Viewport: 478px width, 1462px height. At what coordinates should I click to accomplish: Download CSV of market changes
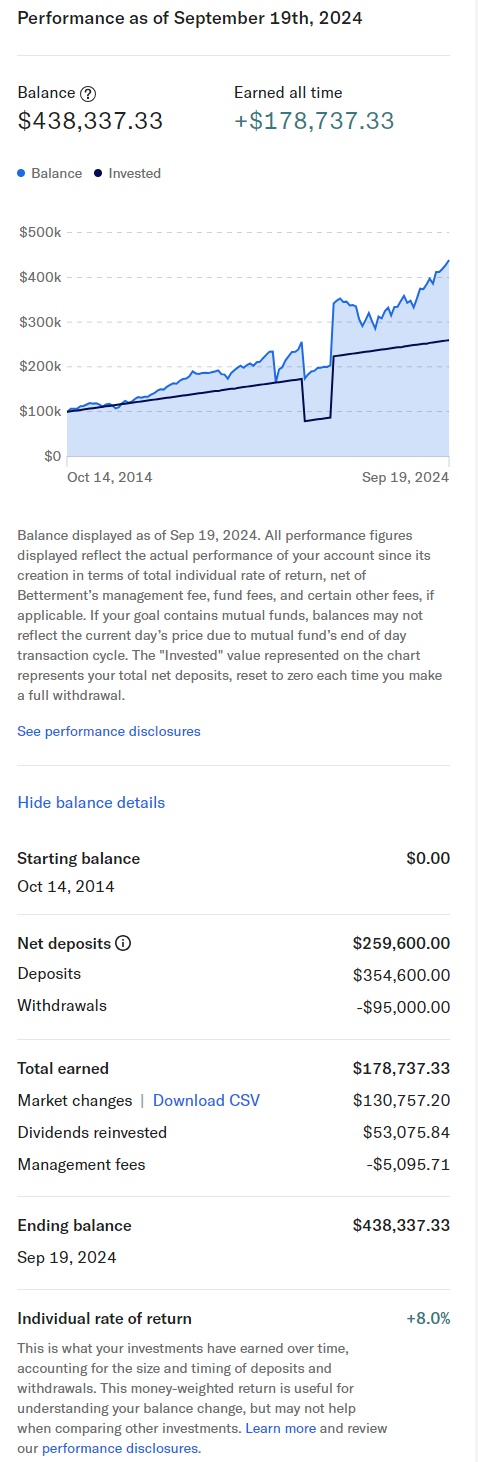pos(206,1100)
